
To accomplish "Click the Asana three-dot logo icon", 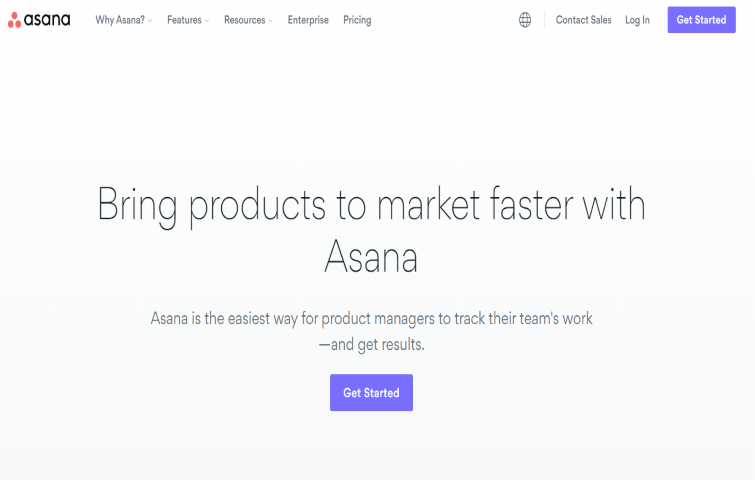I will point(14,20).
